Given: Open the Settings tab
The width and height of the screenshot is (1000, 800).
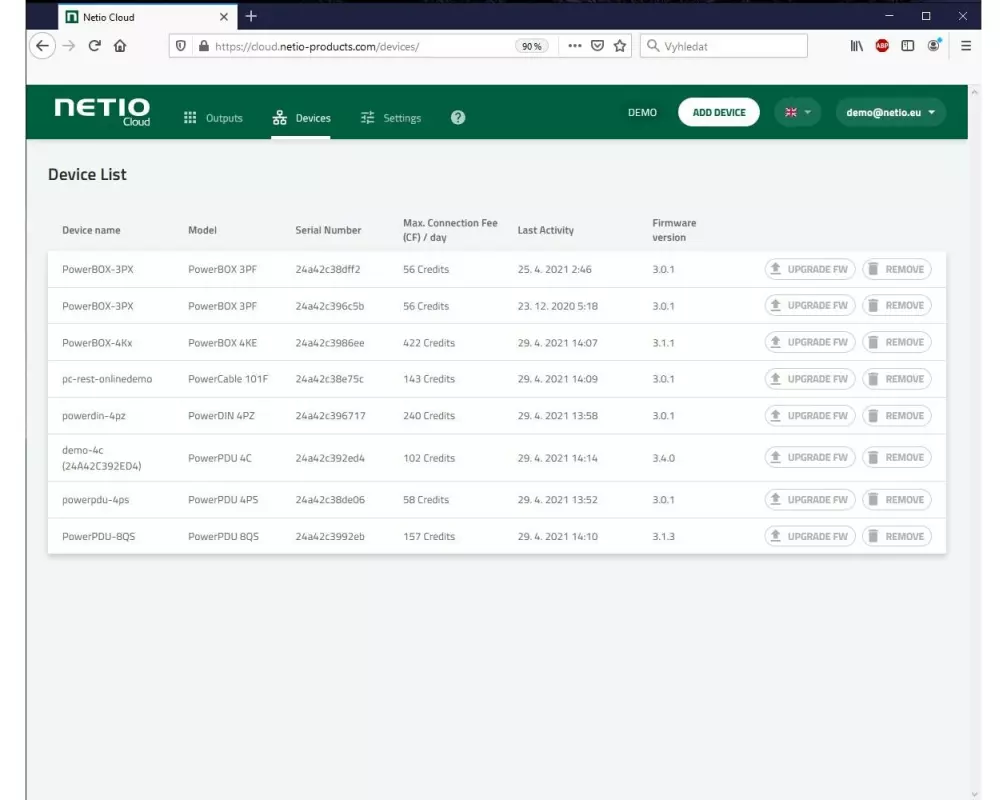Looking at the screenshot, I should click(x=391, y=118).
